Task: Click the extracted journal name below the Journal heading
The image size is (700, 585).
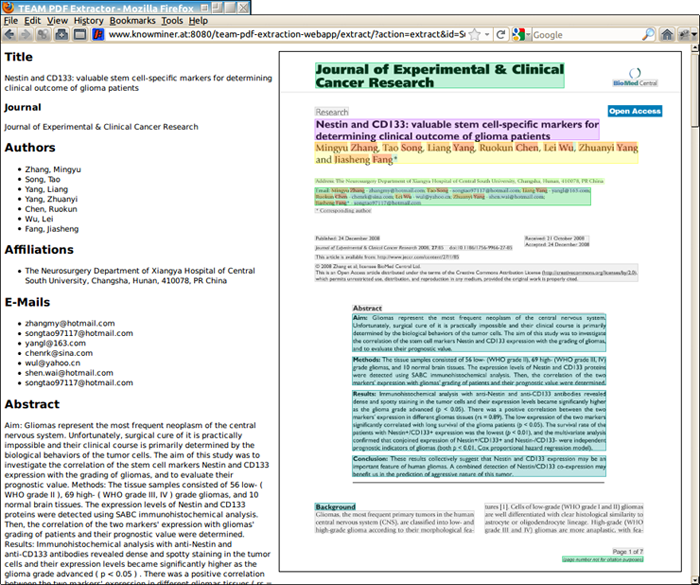Action: click(x=101, y=127)
